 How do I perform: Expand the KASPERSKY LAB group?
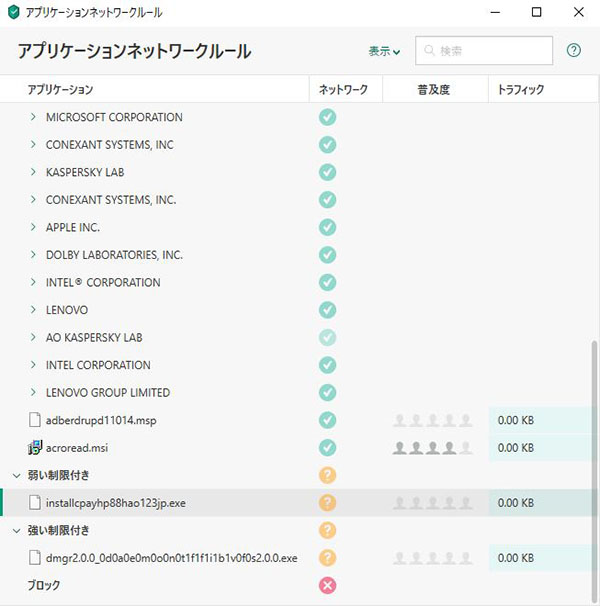[33, 172]
